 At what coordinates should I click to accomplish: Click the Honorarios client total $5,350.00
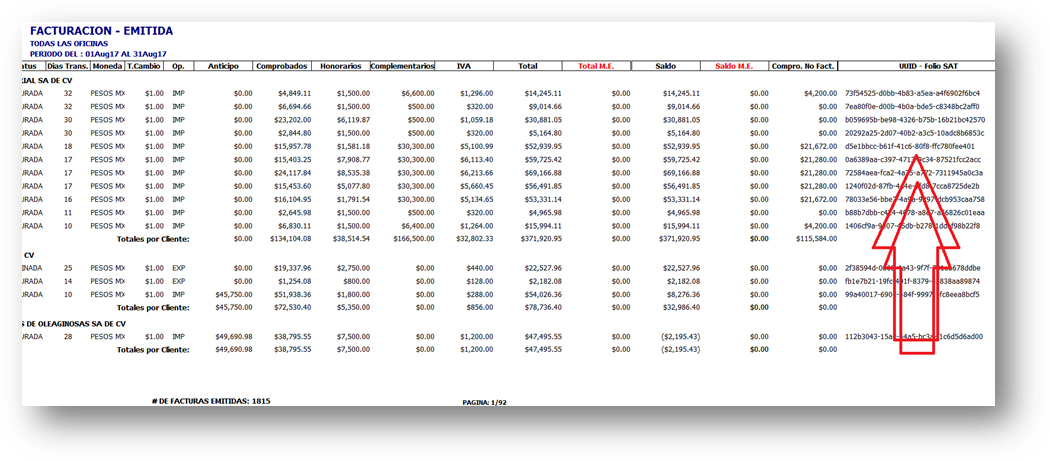(x=352, y=308)
